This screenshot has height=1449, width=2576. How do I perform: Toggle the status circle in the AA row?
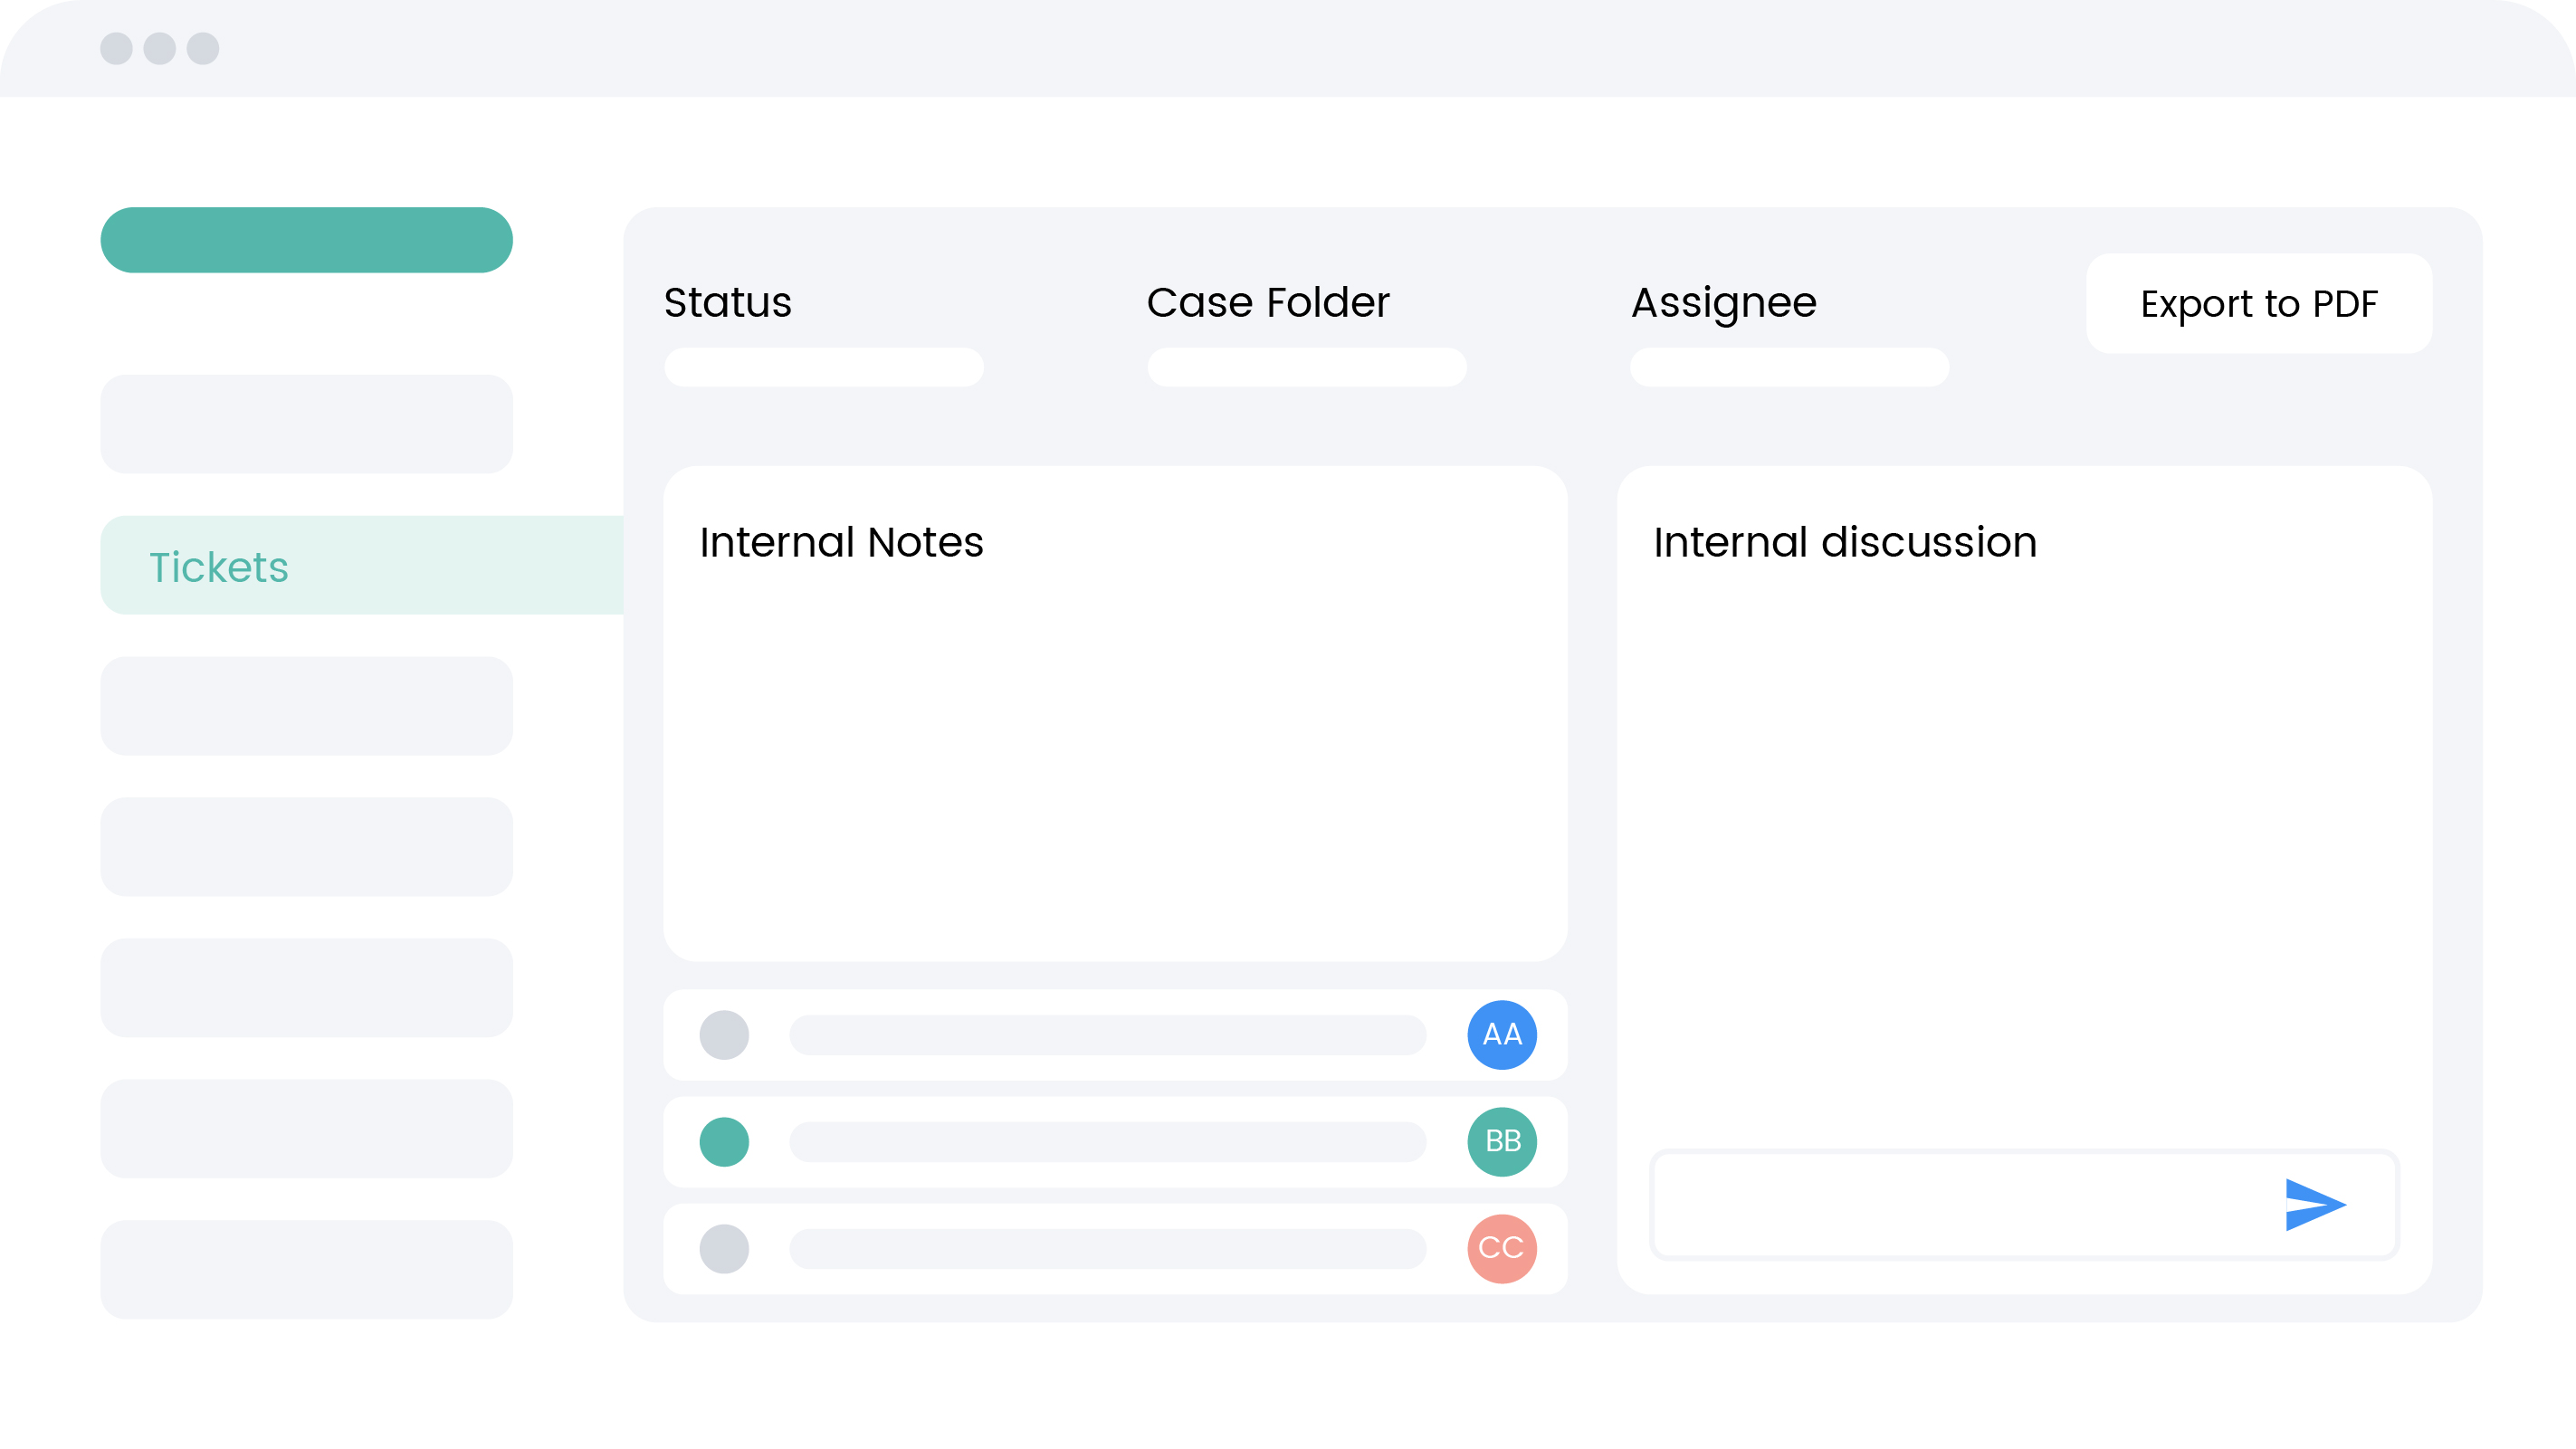[724, 1035]
